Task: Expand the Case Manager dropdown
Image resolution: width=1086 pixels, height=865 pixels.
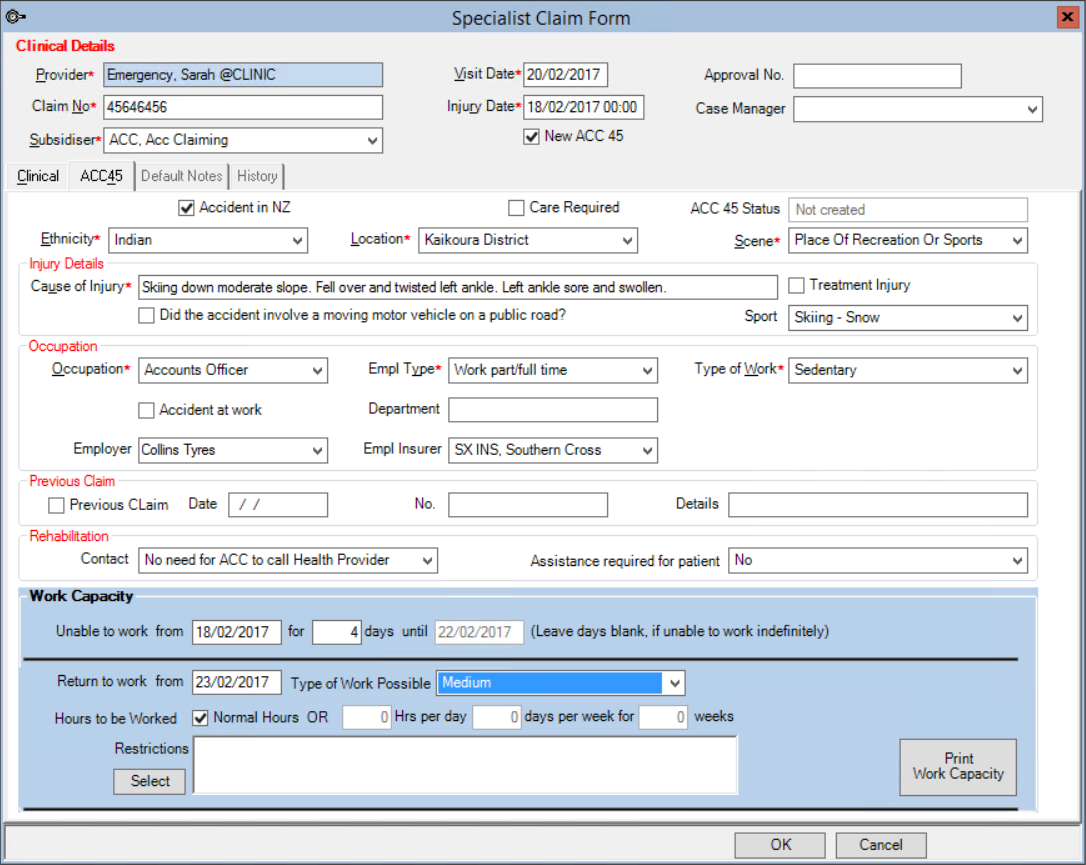Action: tap(1032, 109)
